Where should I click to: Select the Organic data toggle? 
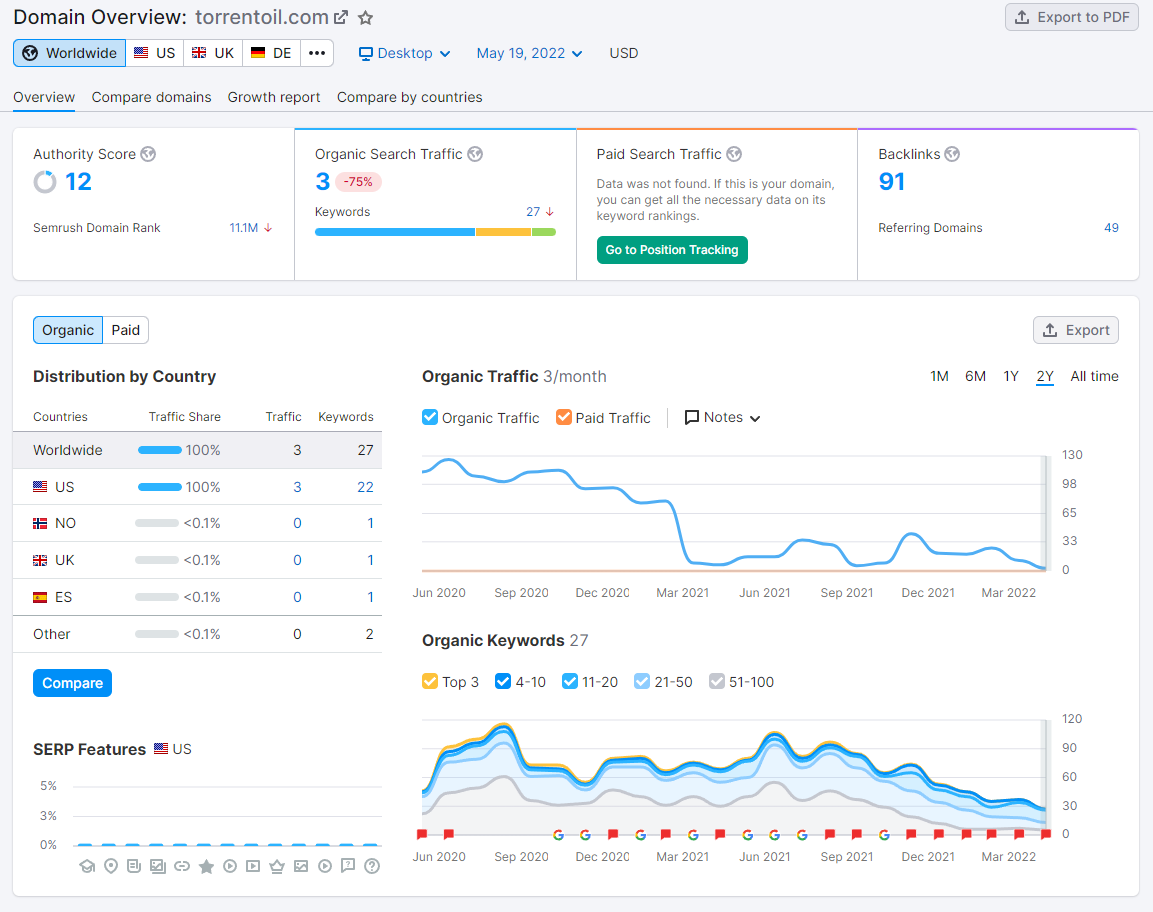(x=68, y=330)
